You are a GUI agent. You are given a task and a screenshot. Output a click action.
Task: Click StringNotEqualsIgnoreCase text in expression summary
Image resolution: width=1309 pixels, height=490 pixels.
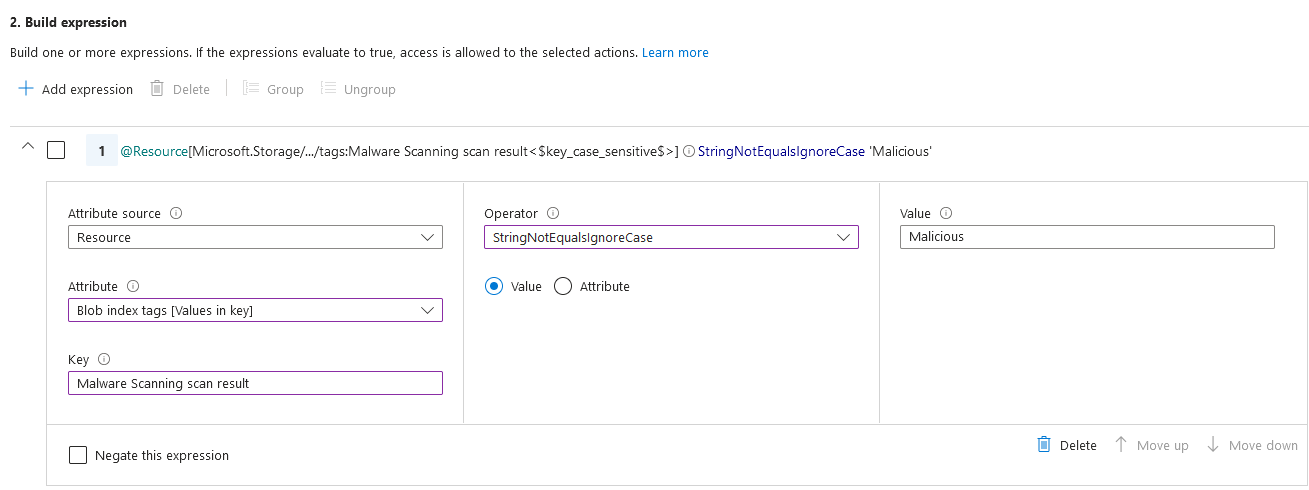tap(781, 151)
